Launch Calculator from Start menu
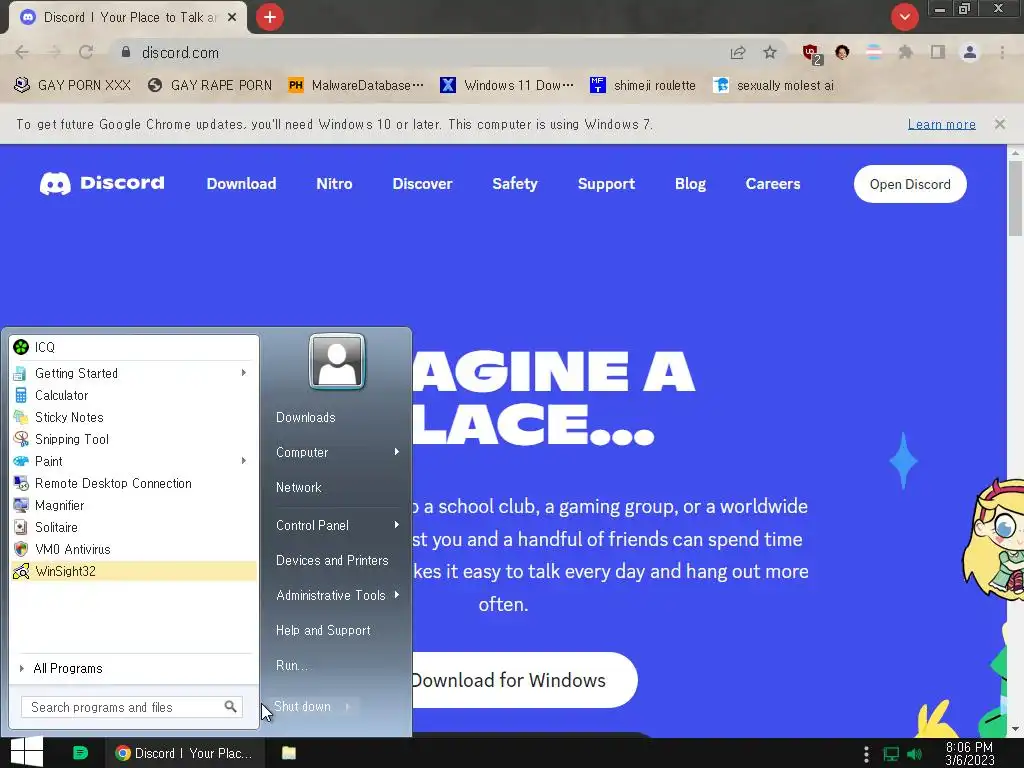This screenshot has height=768, width=1024. (x=134, y=395)
